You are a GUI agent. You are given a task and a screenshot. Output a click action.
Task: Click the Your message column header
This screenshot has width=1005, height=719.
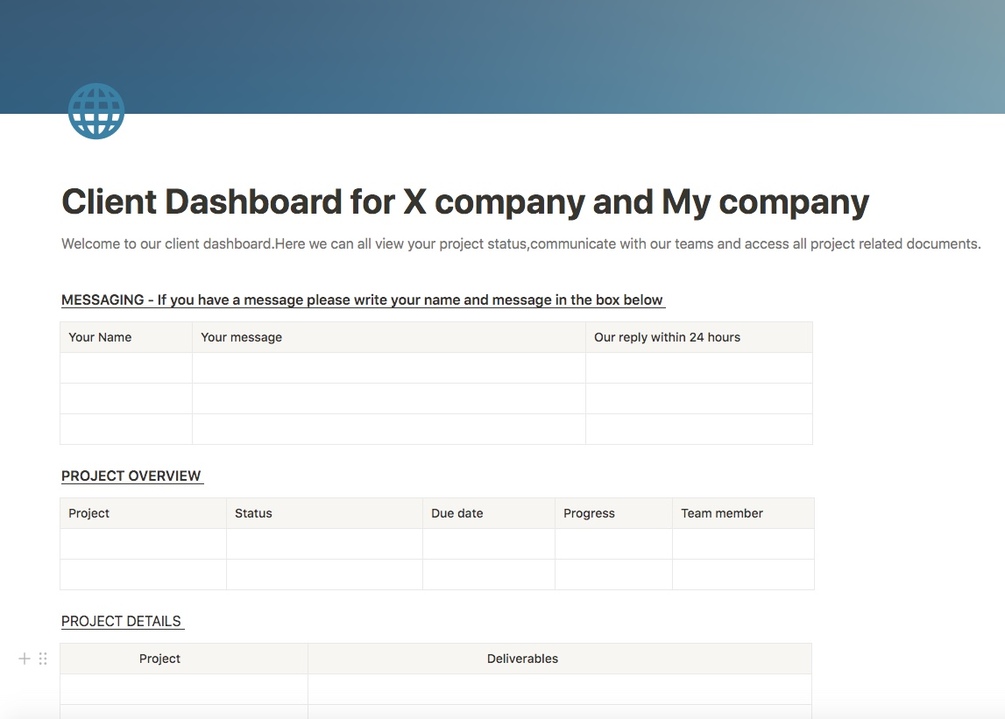tap(241, 338)
